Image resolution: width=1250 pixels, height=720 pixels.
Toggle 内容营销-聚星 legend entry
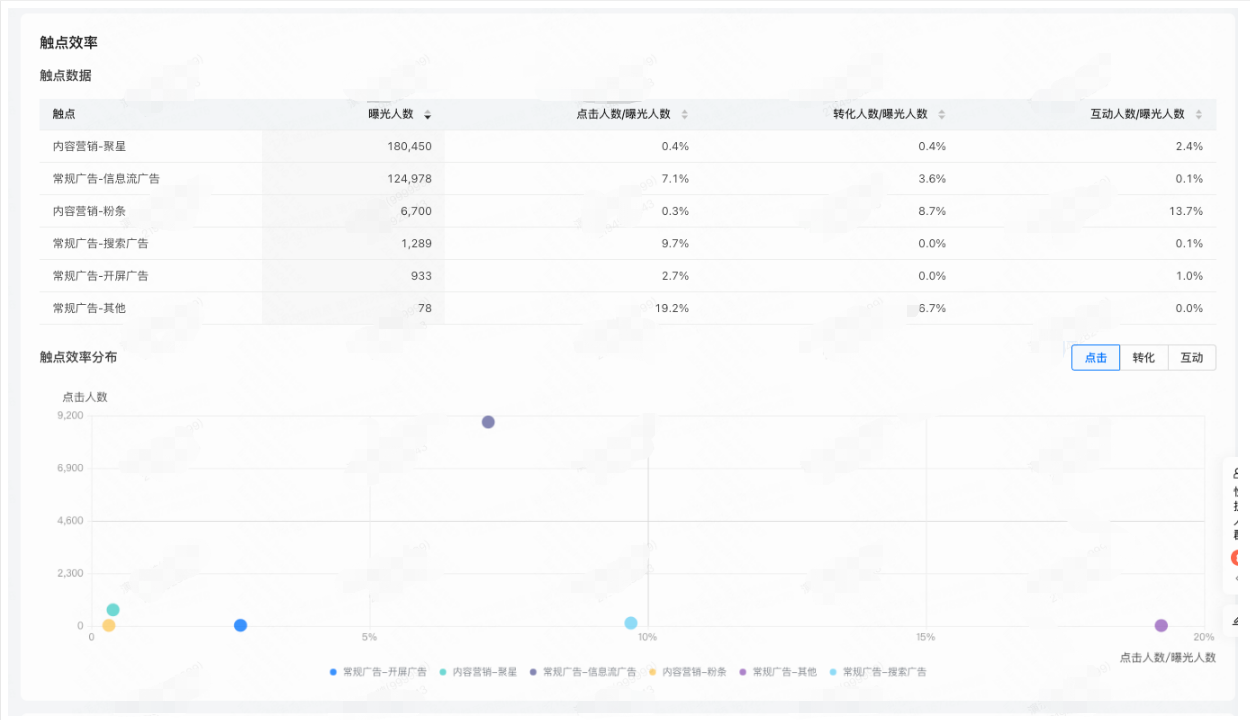(x=478, y=672)
